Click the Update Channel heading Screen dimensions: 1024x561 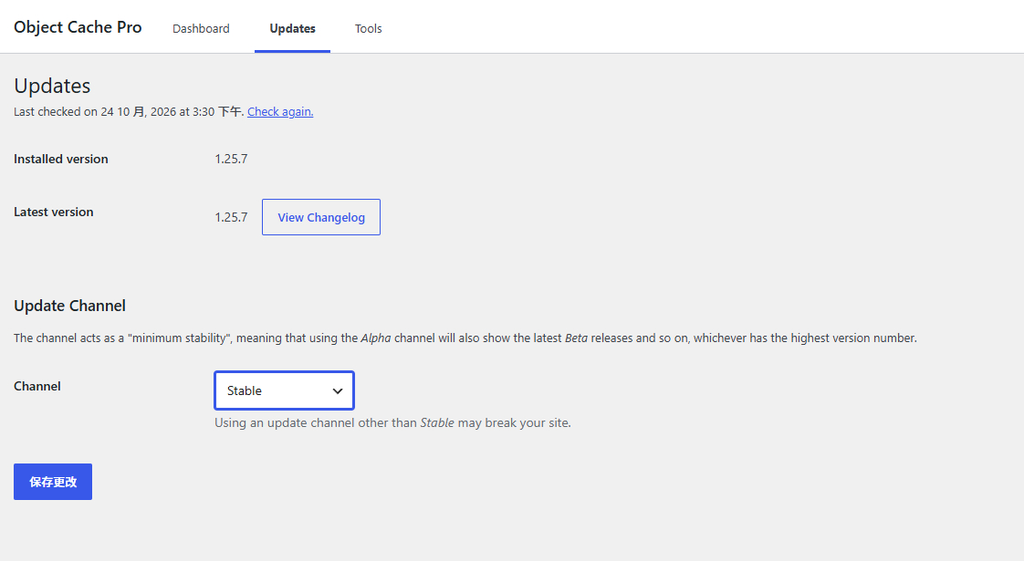70,306
